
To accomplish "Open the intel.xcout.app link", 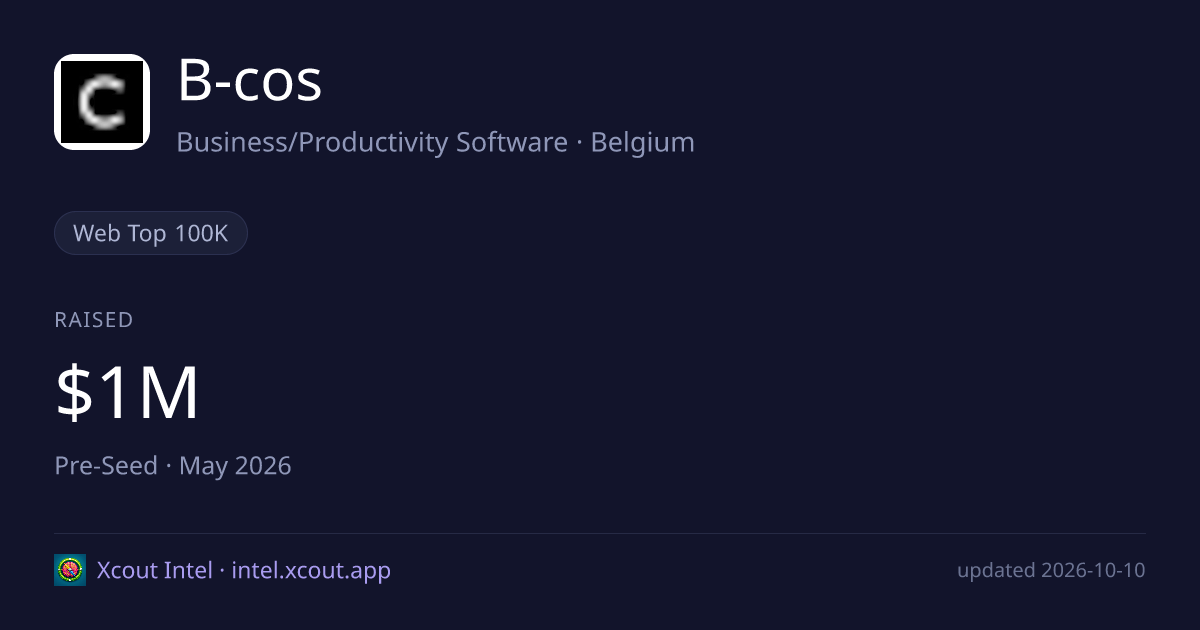I will click(311, 571).
